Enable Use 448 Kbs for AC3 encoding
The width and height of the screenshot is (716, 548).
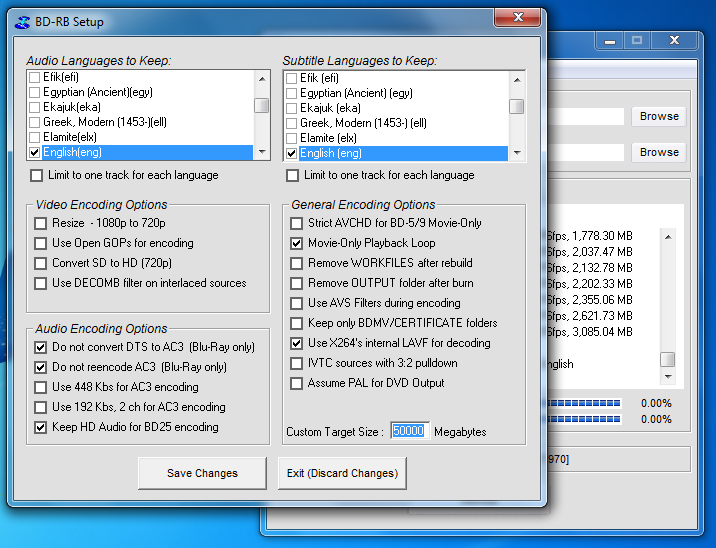click(x=41, y=387)
